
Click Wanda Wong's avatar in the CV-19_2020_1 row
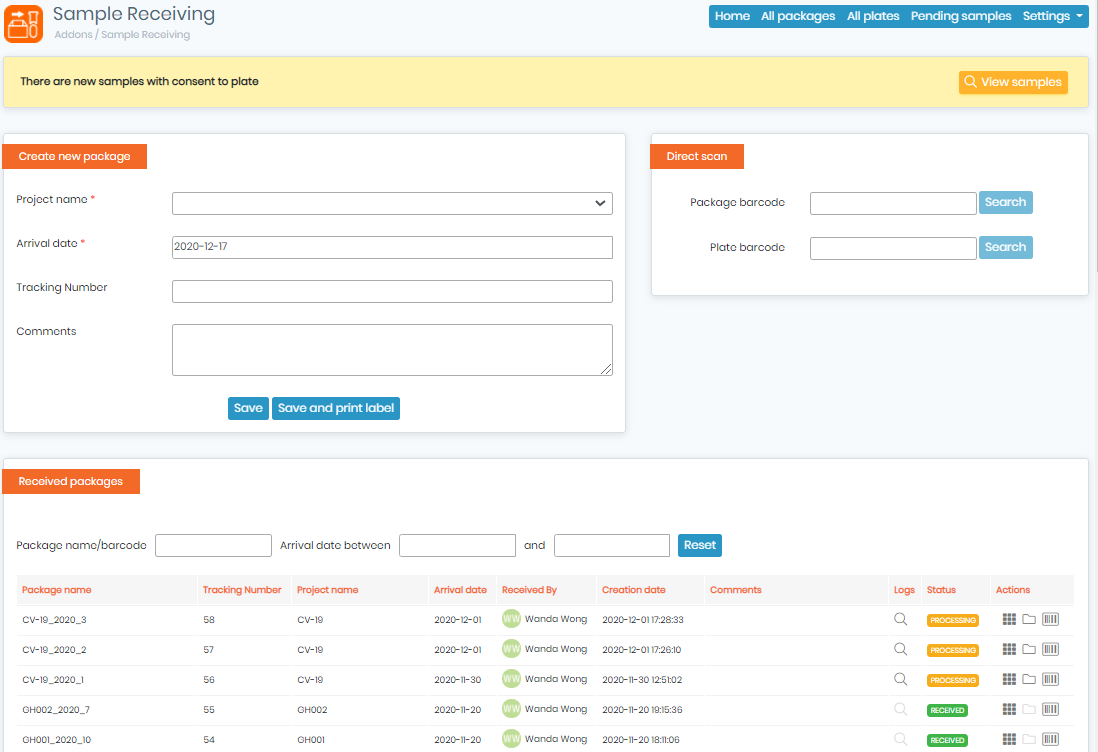click(511, 679)
